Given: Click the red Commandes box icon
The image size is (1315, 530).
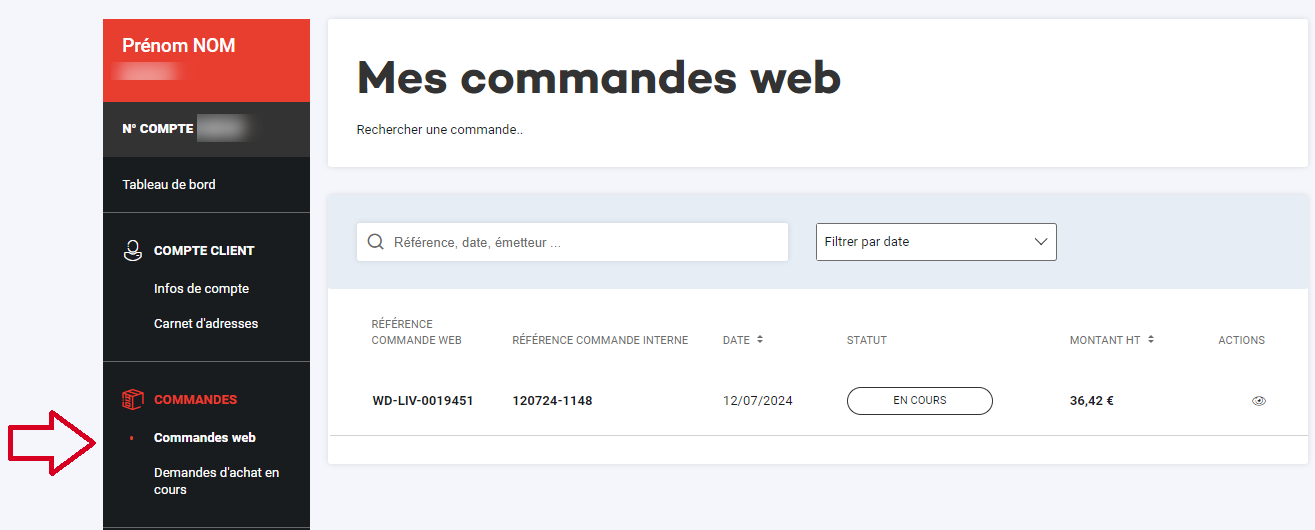Looking at the screenshot, I should point(132,400).
